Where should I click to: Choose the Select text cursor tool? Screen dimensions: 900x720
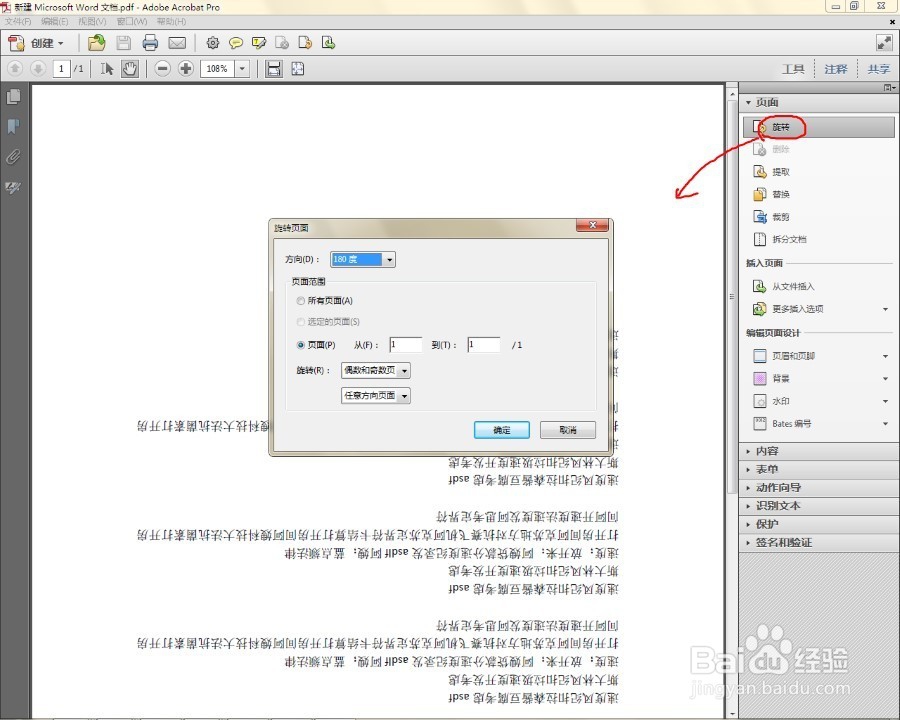[107, 69]
